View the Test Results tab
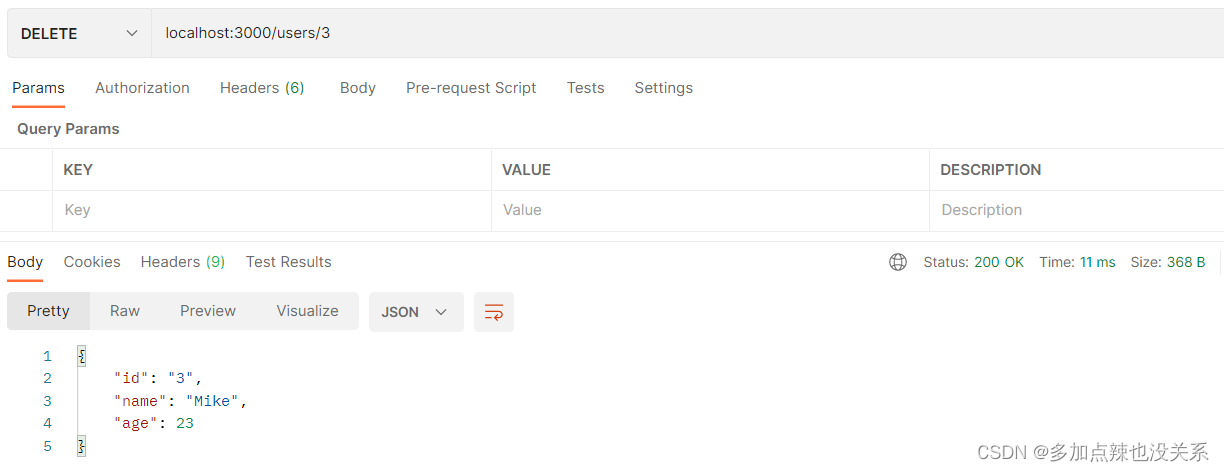This screenshot has width=1224, height=472. 289,262
